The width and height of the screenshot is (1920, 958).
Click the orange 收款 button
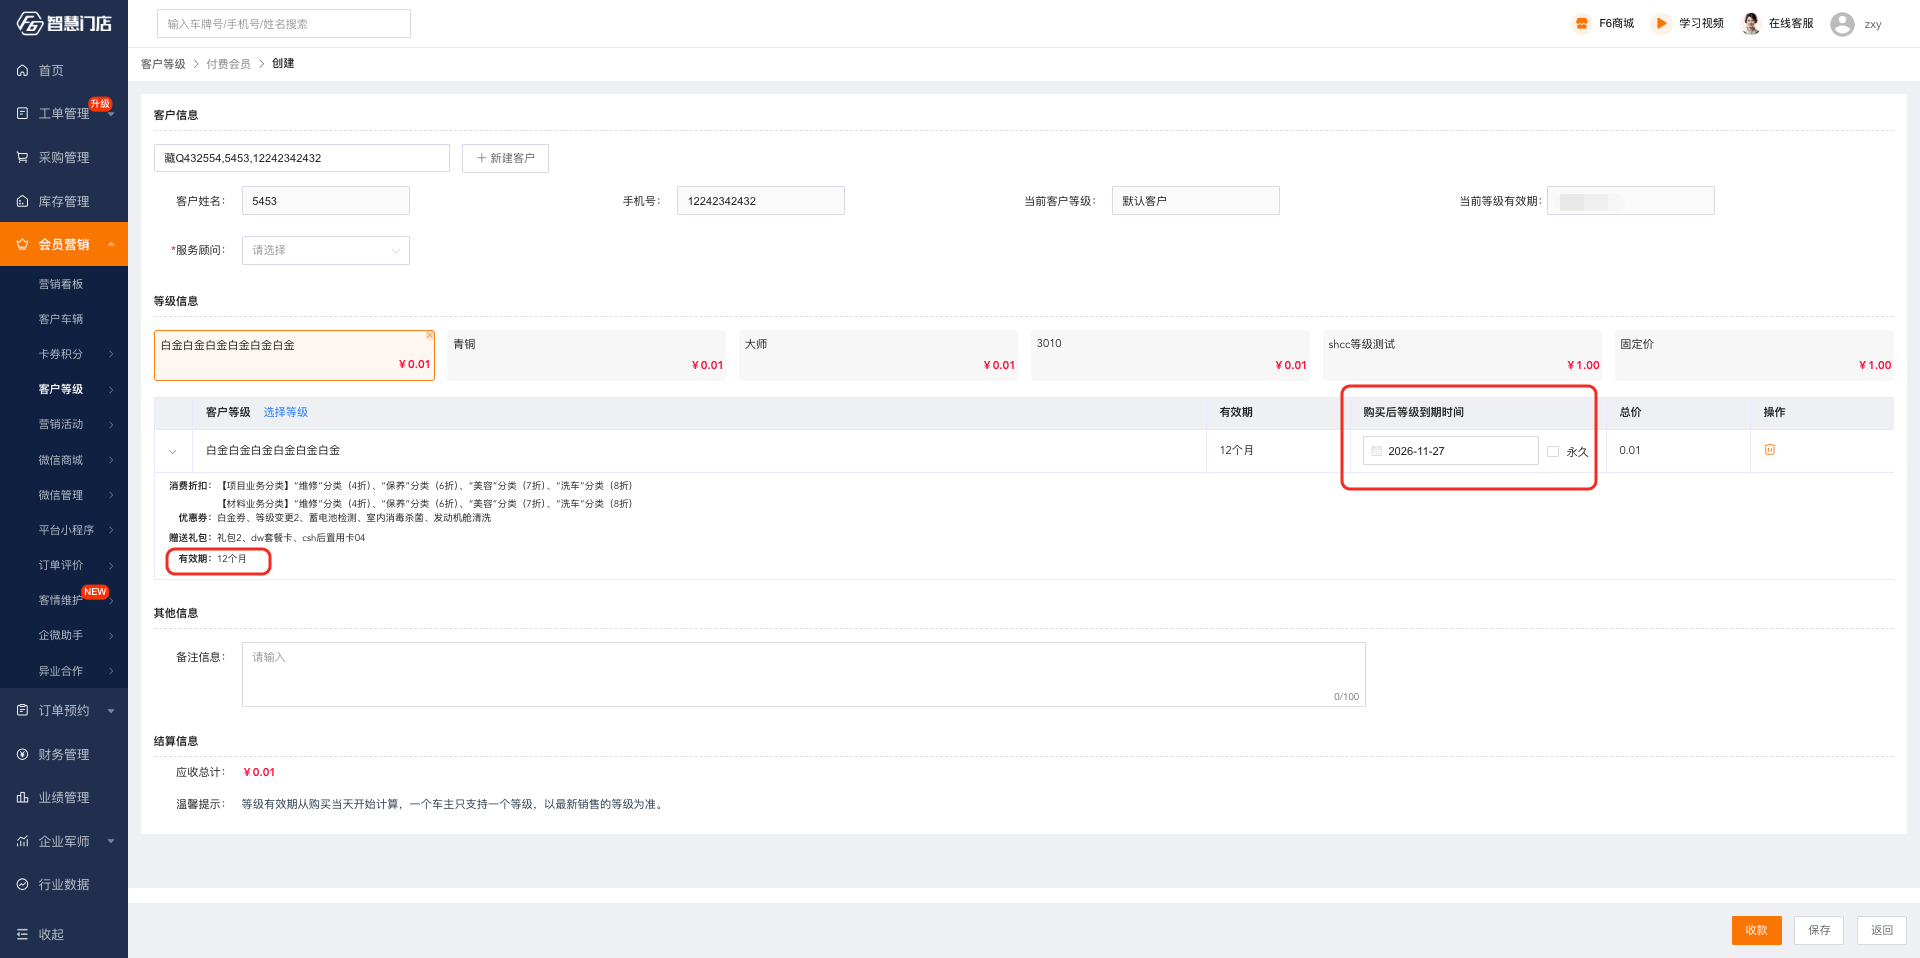click(x=1756, y=930)
